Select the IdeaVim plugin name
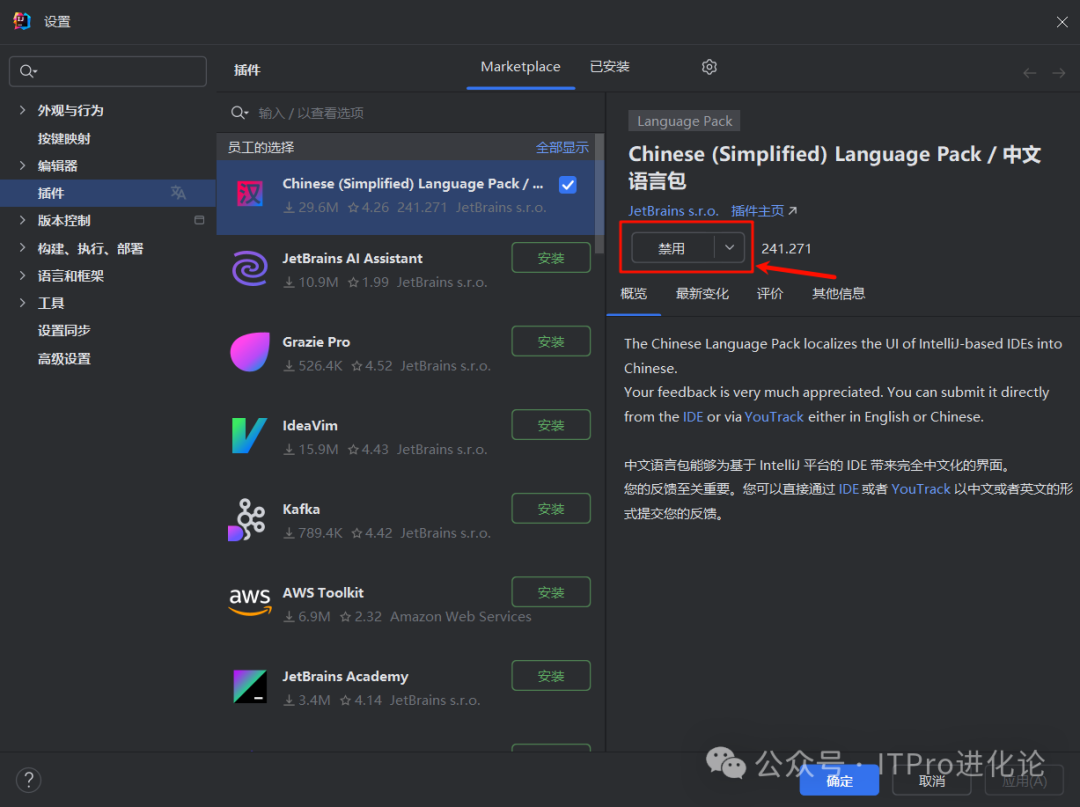Viewport: 1080px width, 807px height. [310, 426]
